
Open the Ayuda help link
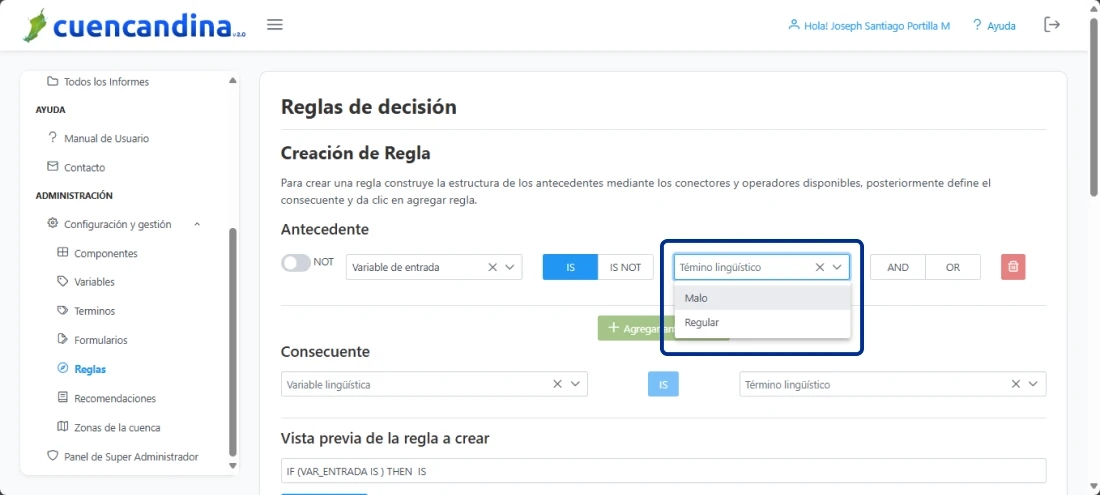coord(993,26)
